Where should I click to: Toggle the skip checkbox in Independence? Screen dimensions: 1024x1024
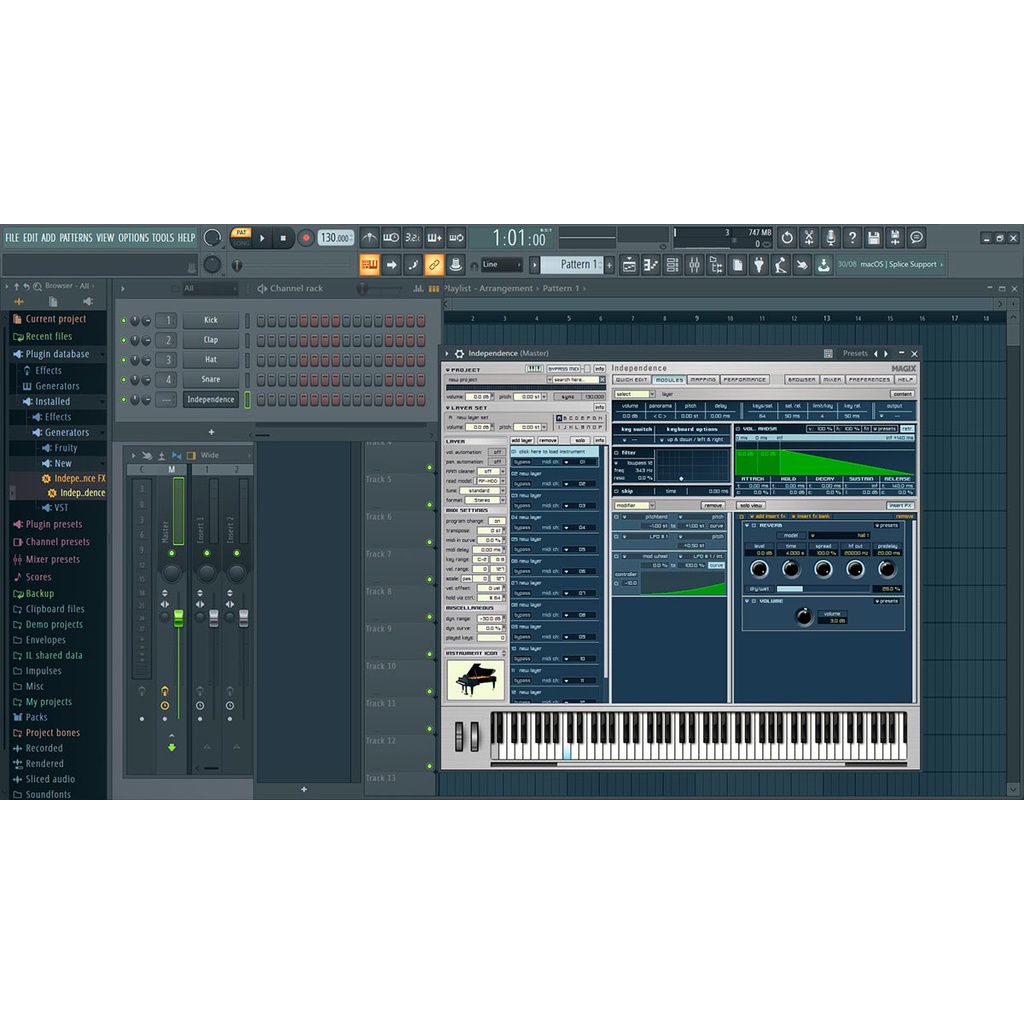point(616,491)
